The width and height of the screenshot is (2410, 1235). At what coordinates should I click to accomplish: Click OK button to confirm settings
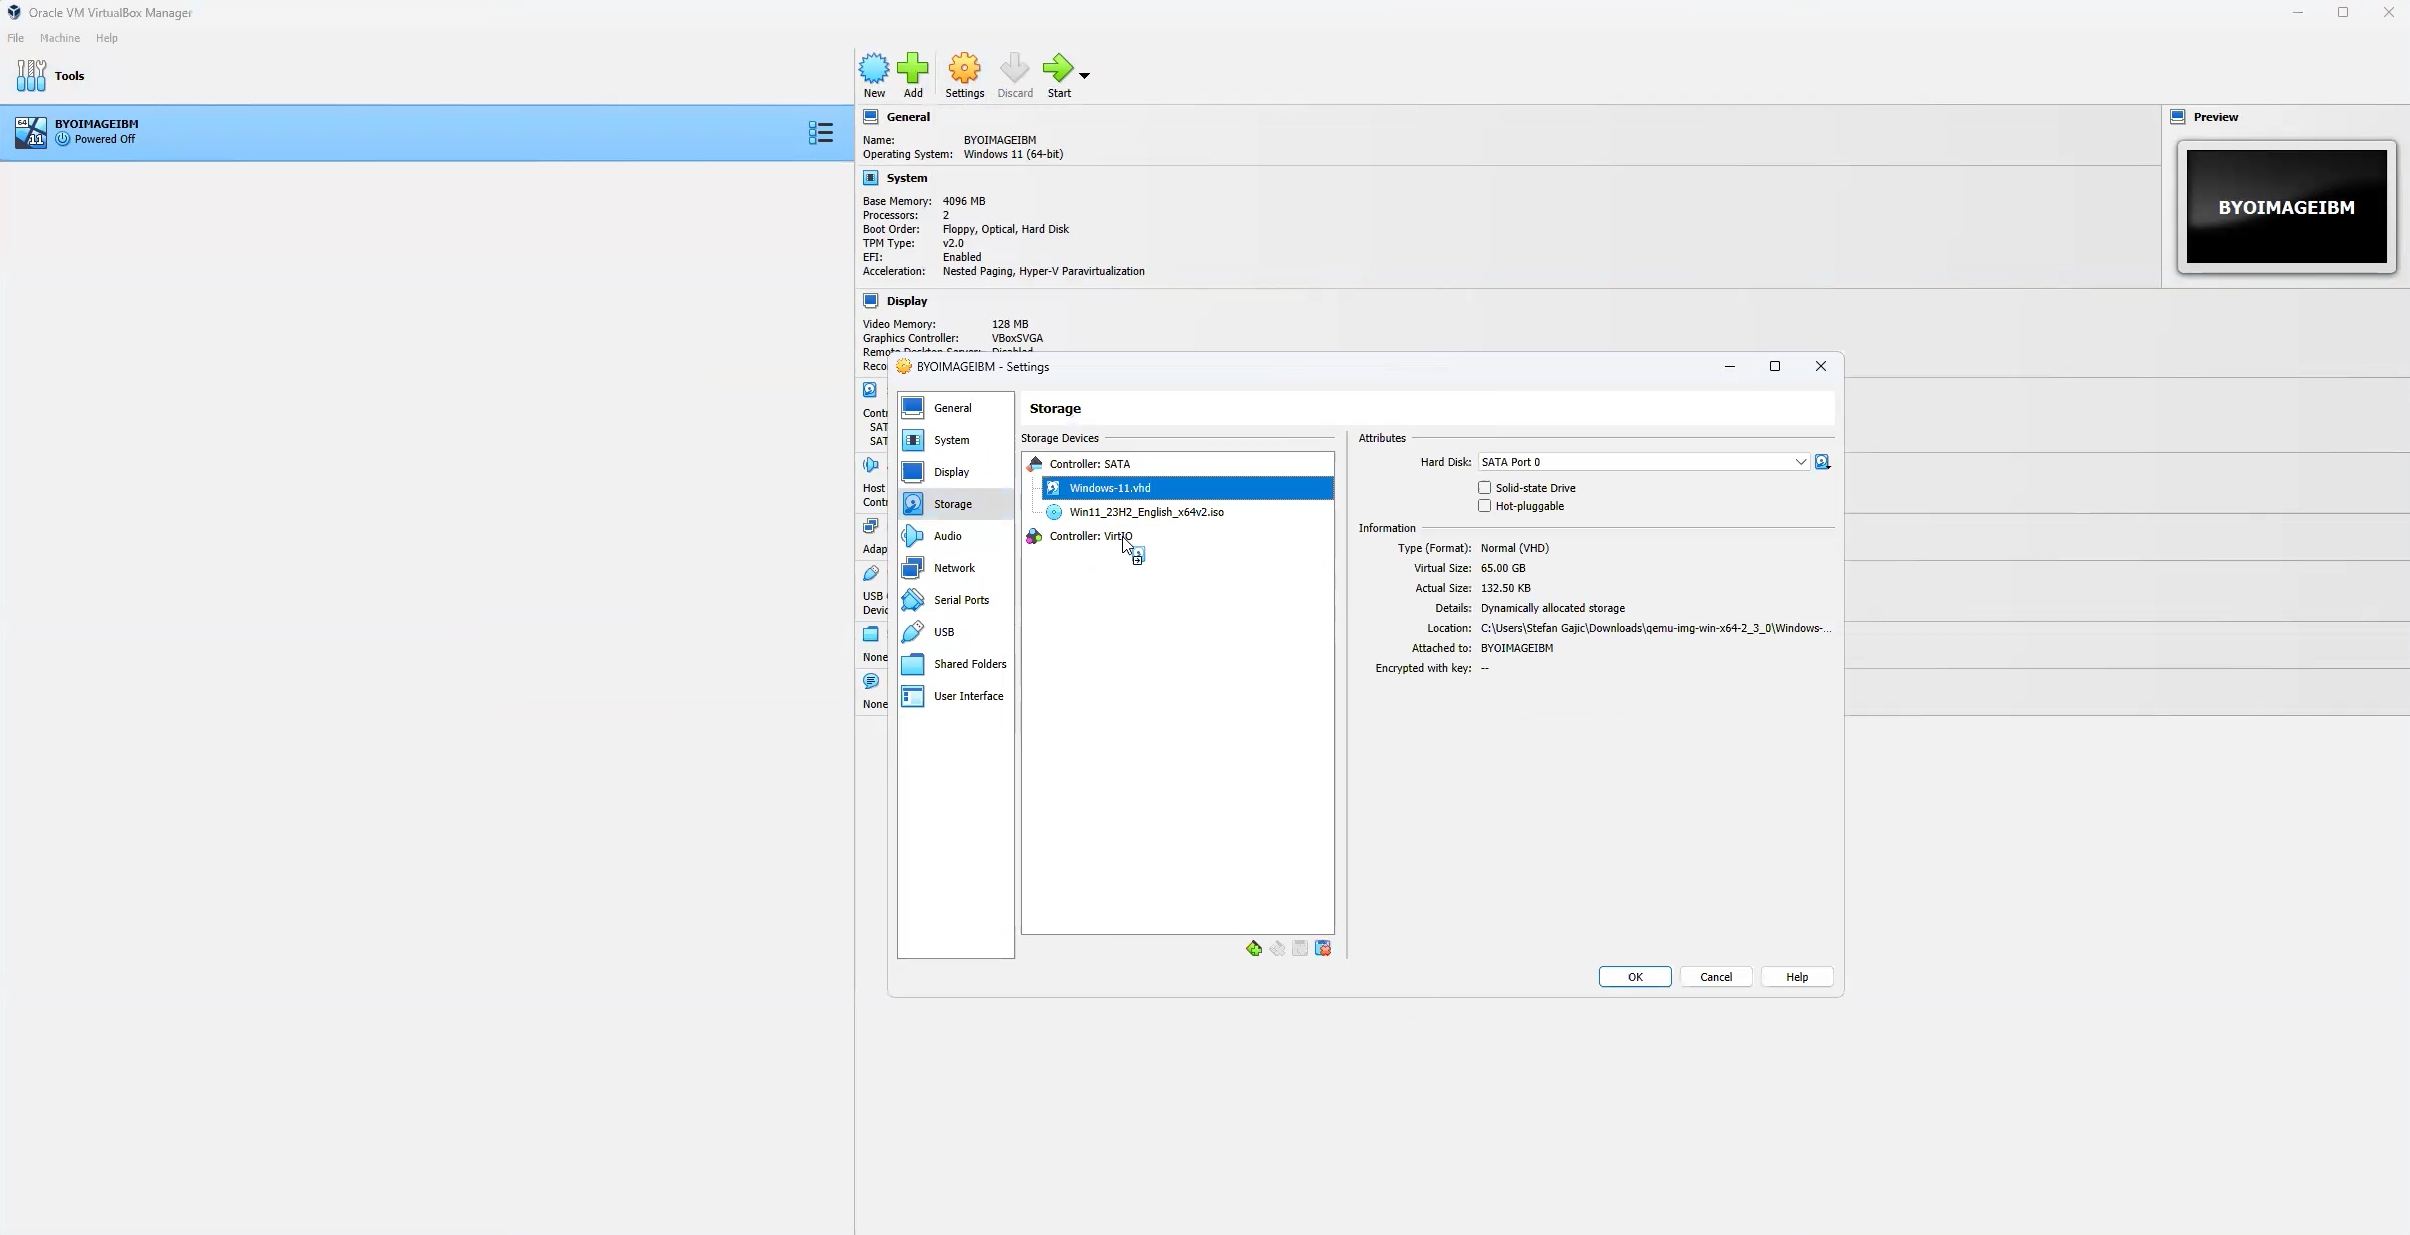pyautogui.click(x=1635, y=977)
